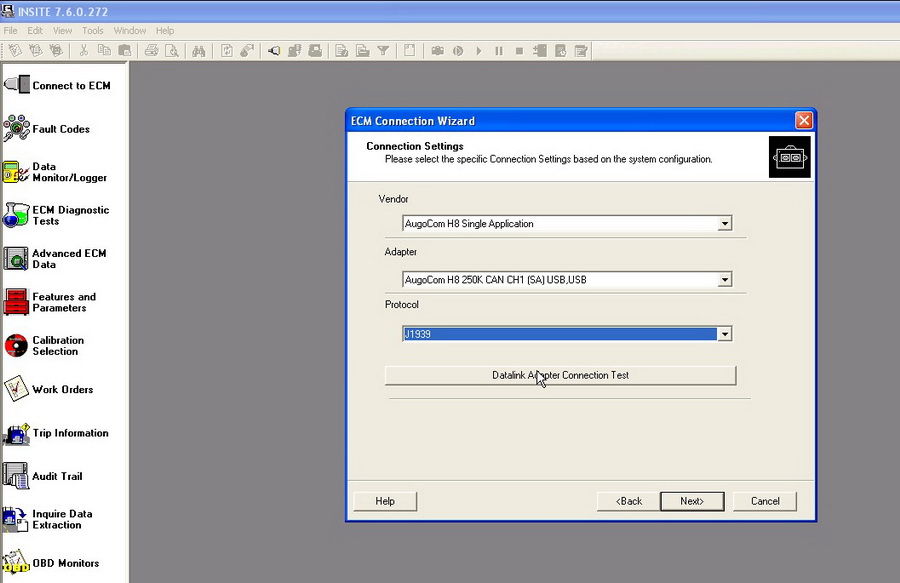The height and width of the screenshot is (583, 900).
Task: Open Work Orders view
Action: (49, 389)
